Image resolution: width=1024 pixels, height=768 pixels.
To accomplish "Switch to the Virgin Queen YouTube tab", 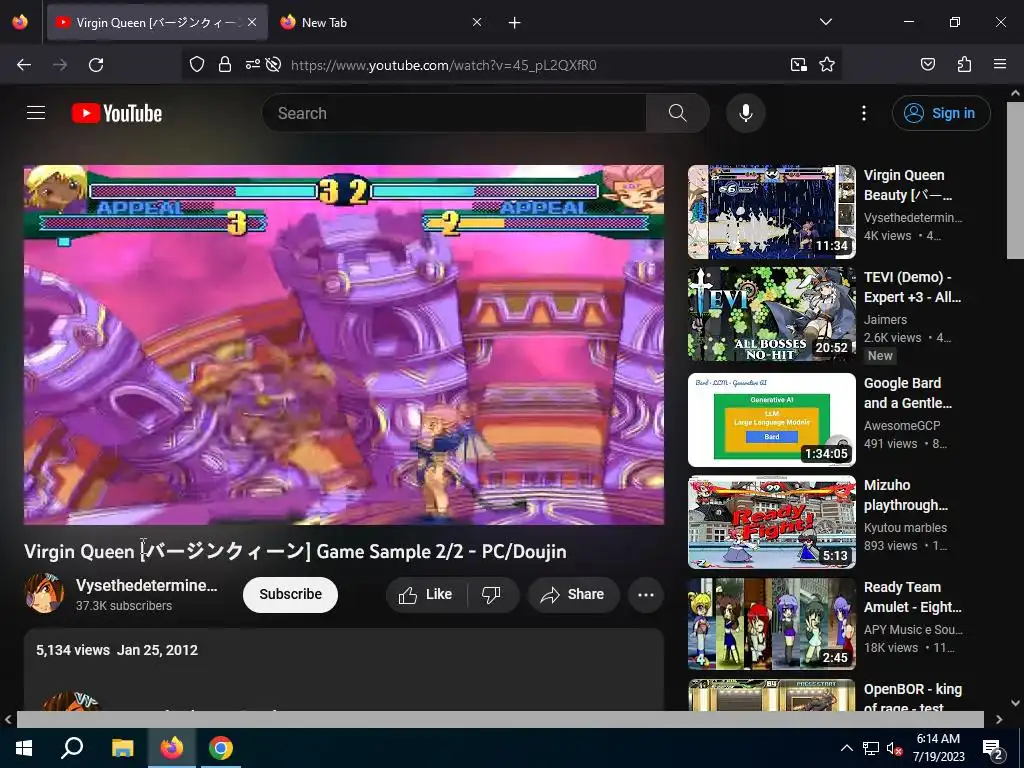I will click(x=157, y=23).
